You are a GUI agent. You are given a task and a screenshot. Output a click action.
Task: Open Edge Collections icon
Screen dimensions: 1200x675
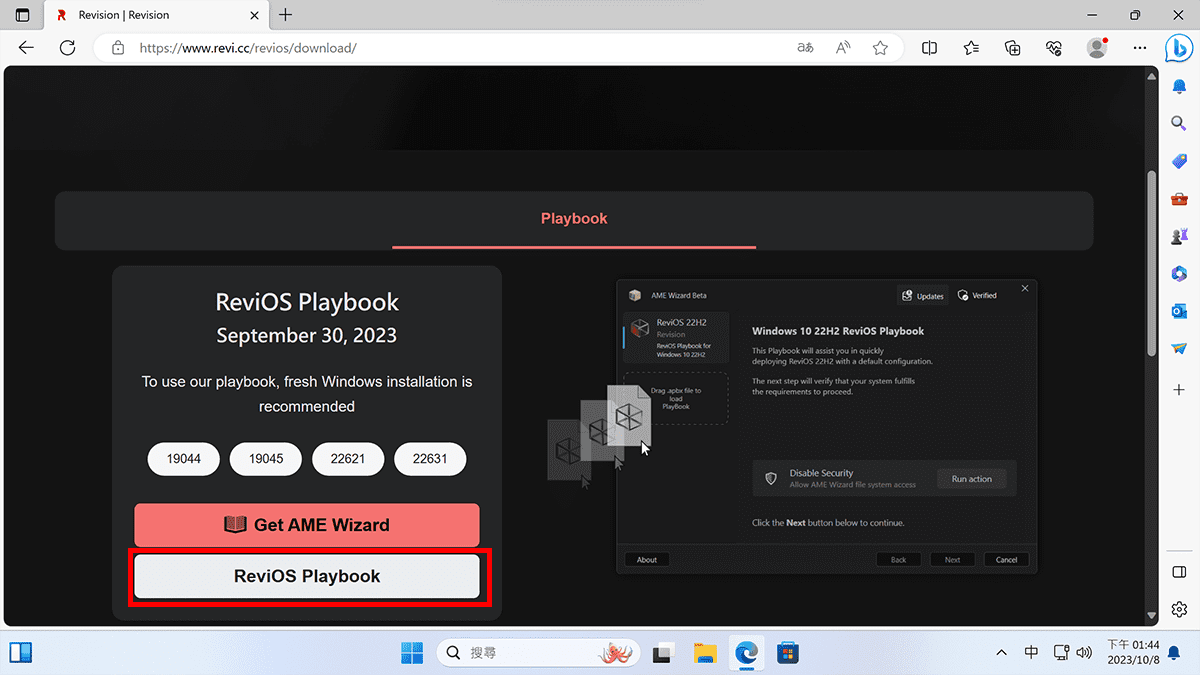pos(1012,48)
